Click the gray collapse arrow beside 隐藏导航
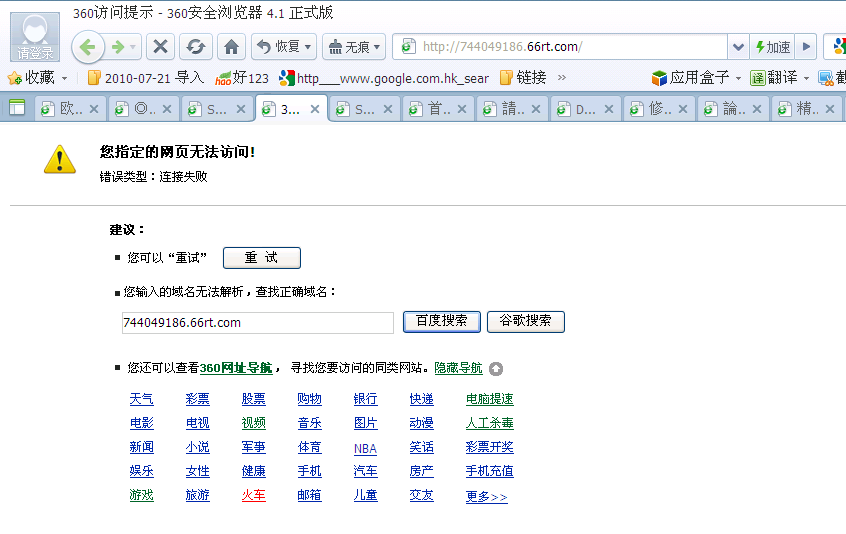Image resolution: width=846 pixels, height=534 pixels. click(x=496, y=369)
